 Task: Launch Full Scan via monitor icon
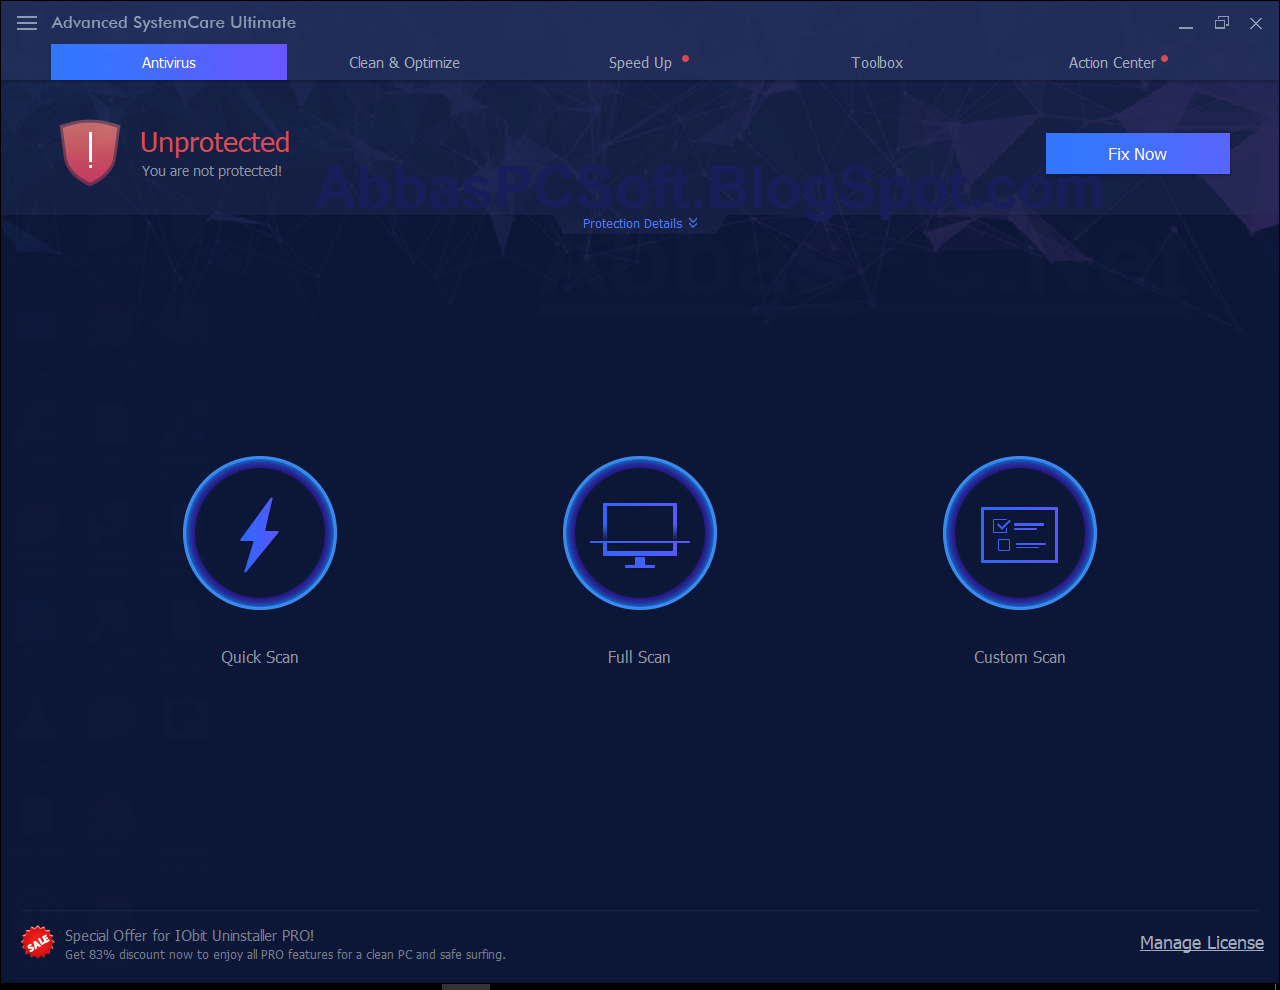[x=640, y=533]
